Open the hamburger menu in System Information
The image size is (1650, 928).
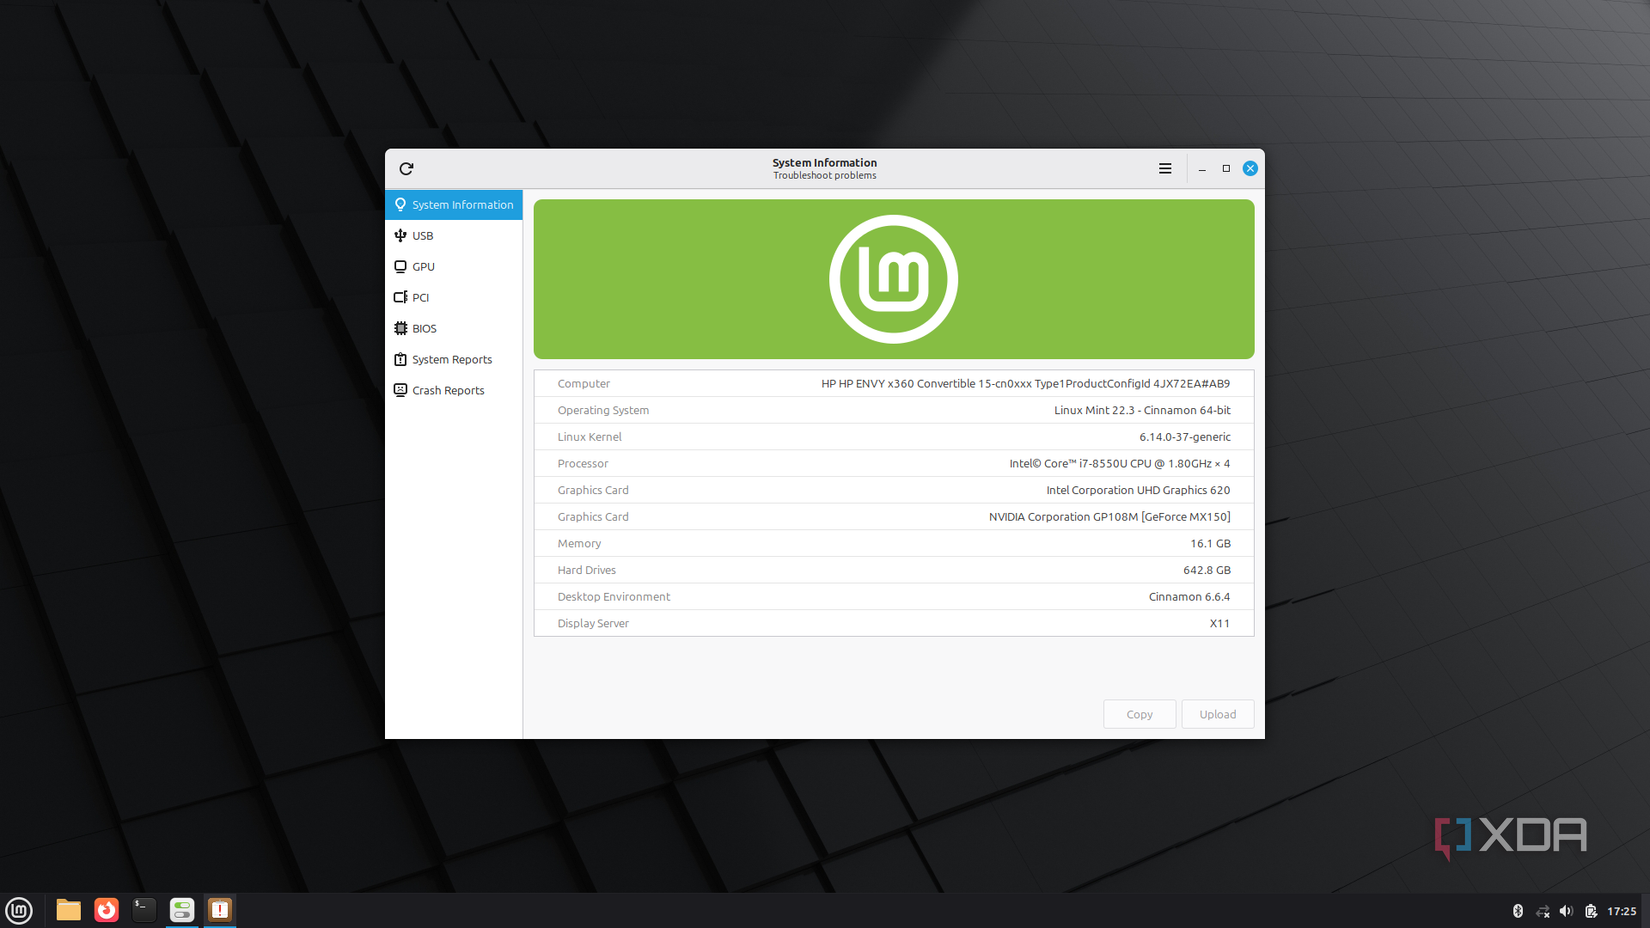click(1165, 169)
